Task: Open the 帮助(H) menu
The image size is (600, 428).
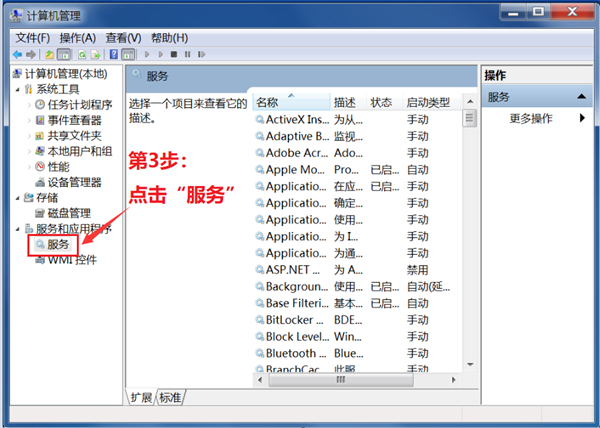Action: (169, 38)
